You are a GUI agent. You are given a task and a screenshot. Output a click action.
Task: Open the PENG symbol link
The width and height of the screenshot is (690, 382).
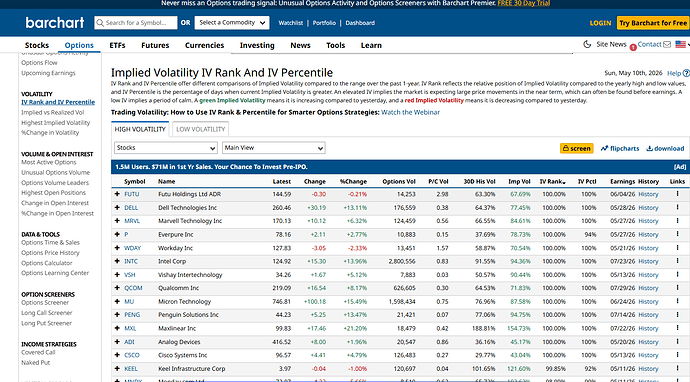(x=132, y=315)
